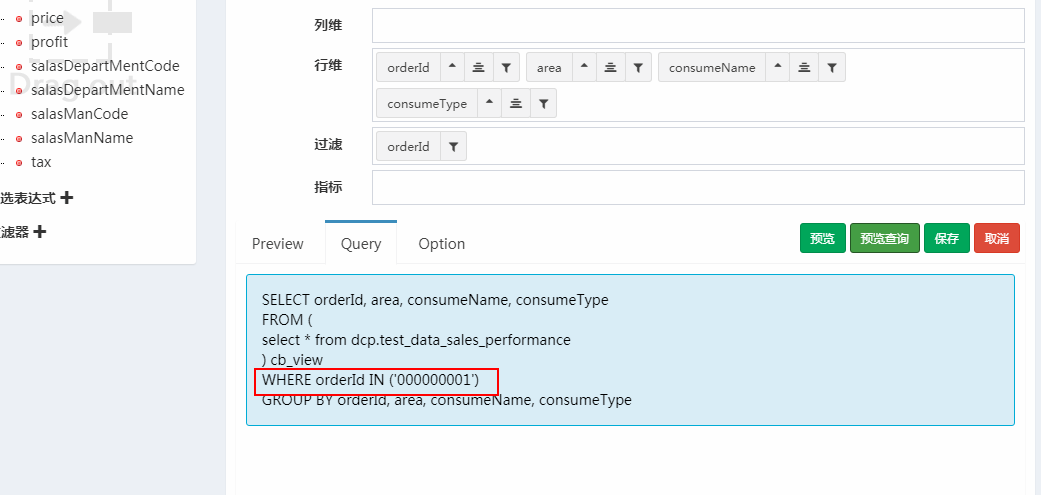Screen dimensions: 1041x495
Task: Select the consumeName tag in 行维
Action: [x=712, y=67]
